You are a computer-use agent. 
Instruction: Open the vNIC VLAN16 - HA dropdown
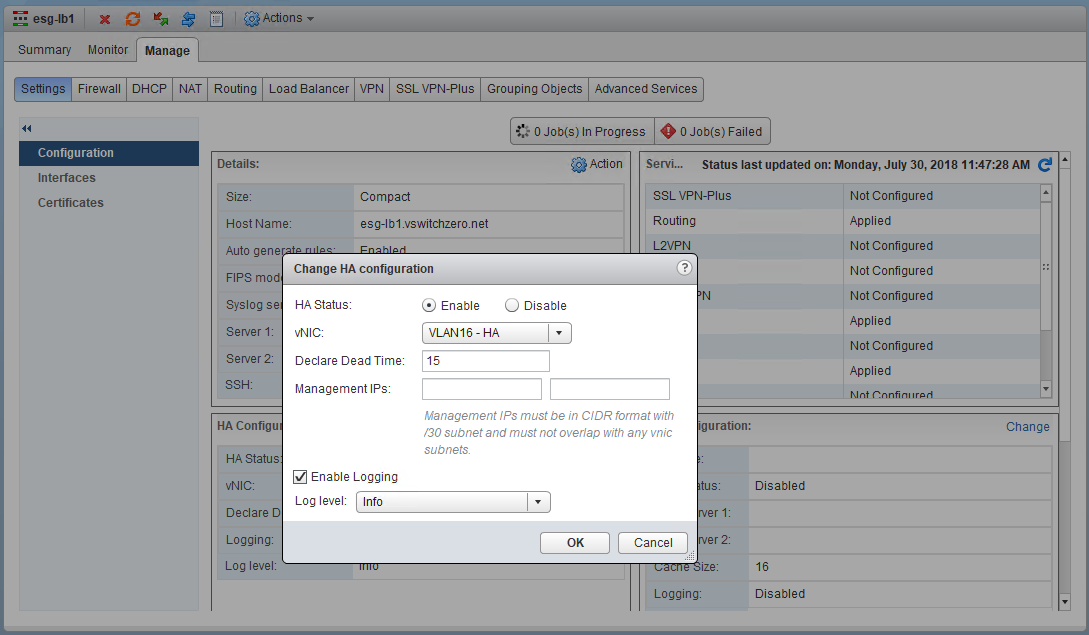point(497,333)
